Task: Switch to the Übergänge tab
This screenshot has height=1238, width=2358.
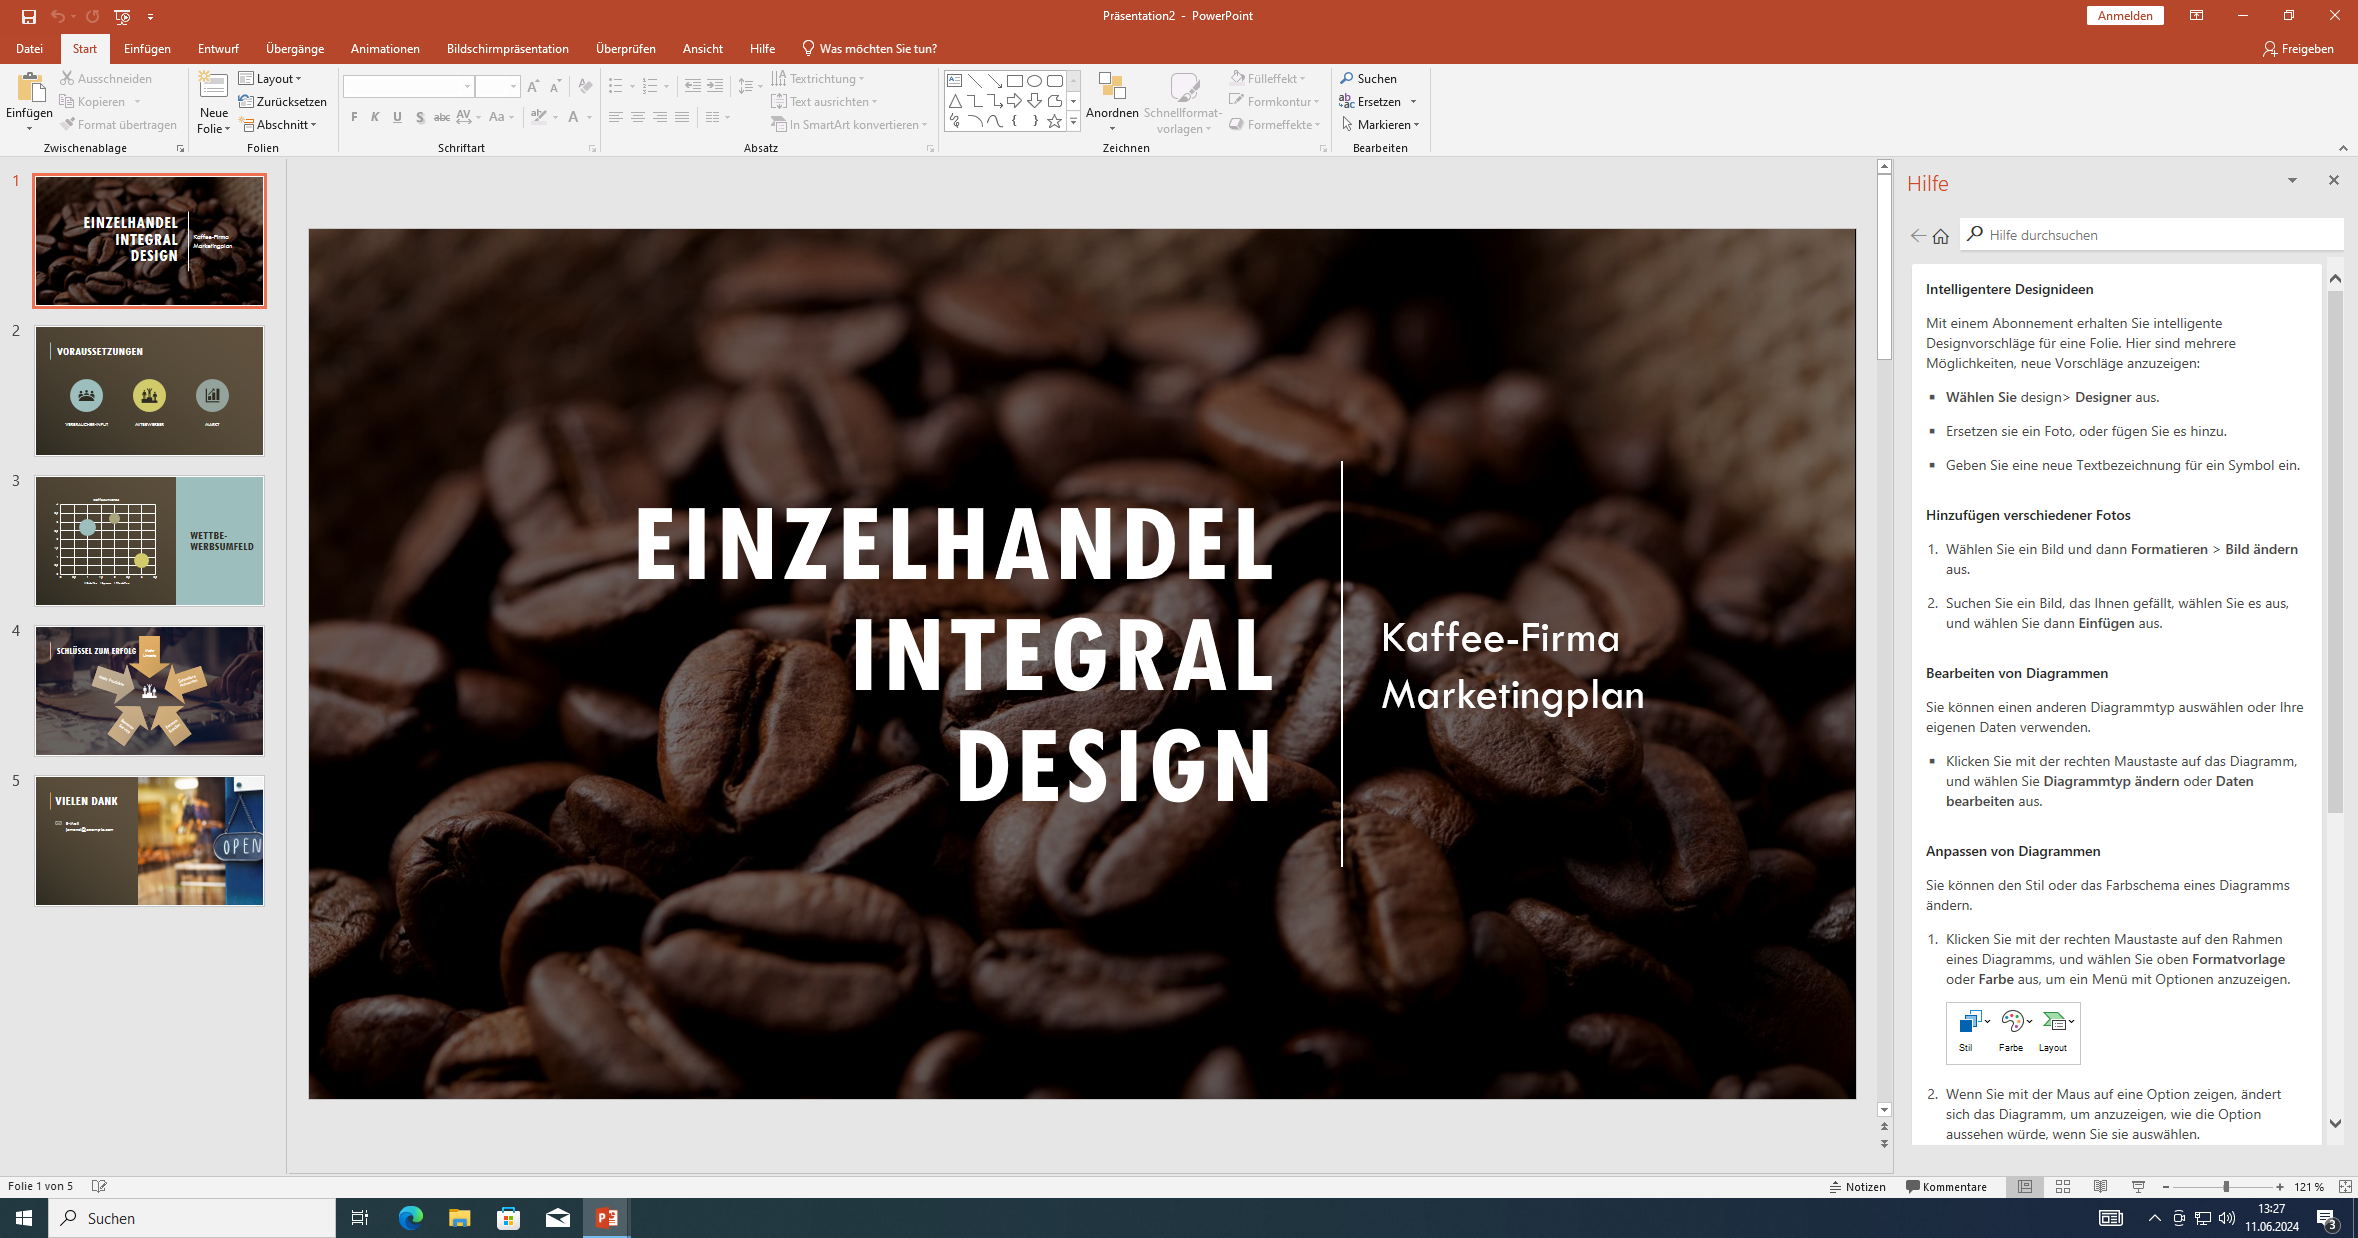Action: [295, 48]
